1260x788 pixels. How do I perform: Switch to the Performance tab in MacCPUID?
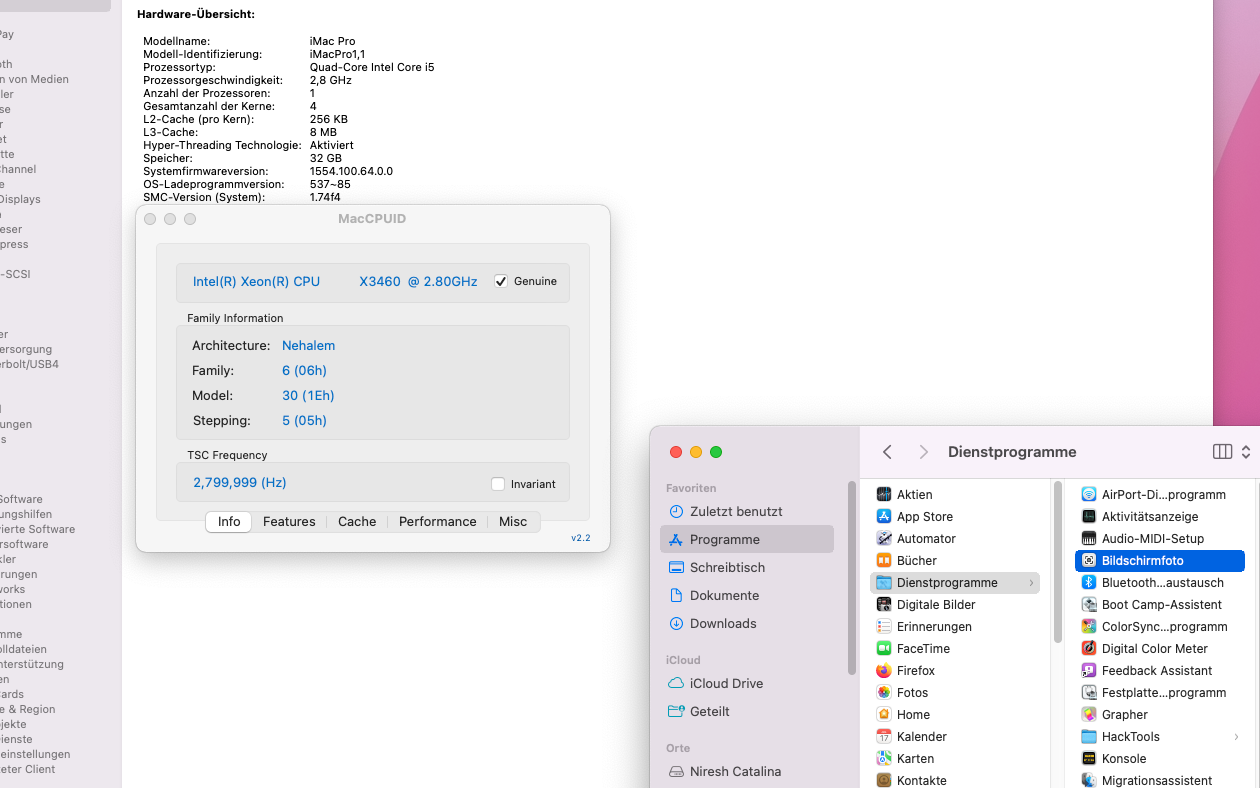pos(437,522)
